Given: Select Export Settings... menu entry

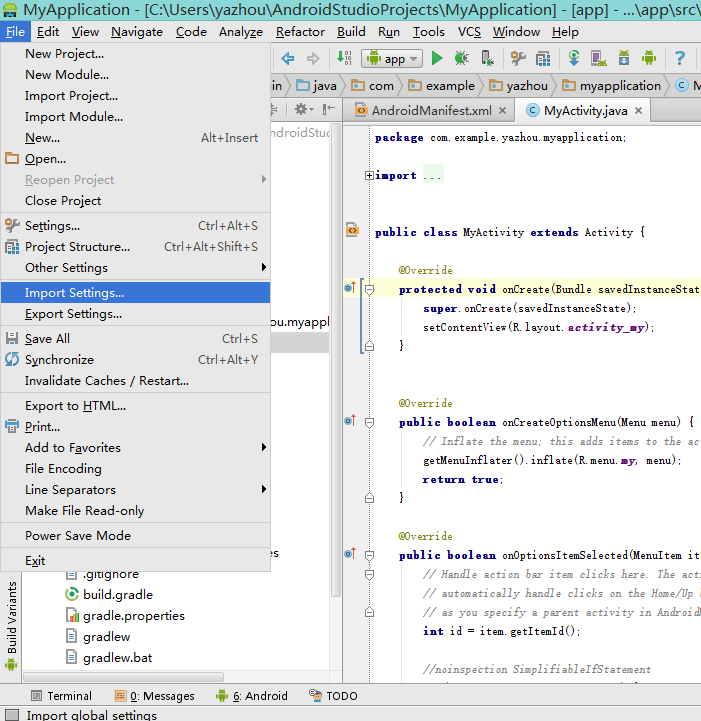Looking at the screenshot, I should click(x=135, y=314).
